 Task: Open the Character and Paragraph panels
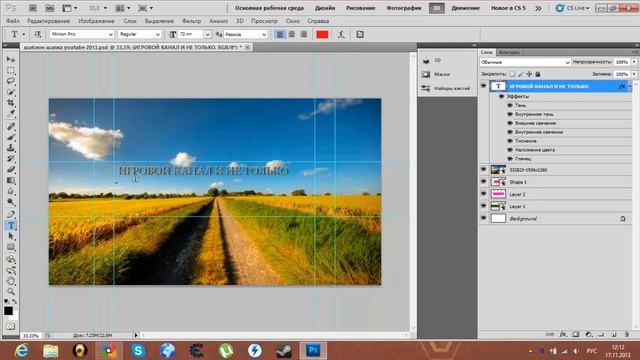click(360, 35)
